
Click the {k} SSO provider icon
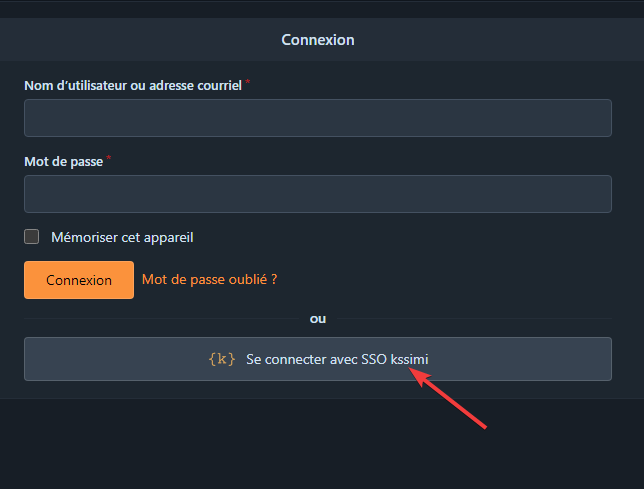(221, 359)
